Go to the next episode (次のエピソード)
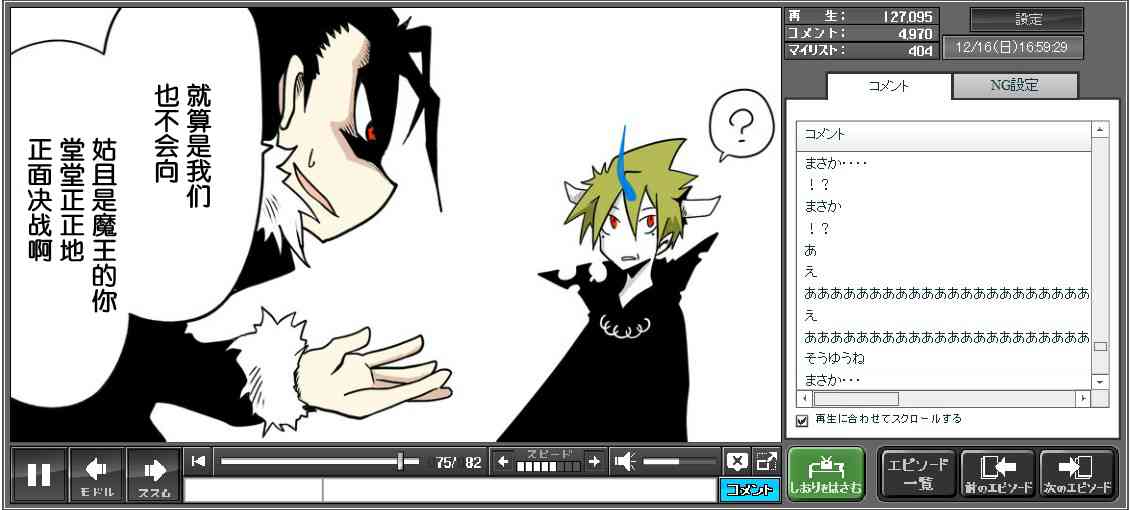The image size is (1131, 510). 1077,474
